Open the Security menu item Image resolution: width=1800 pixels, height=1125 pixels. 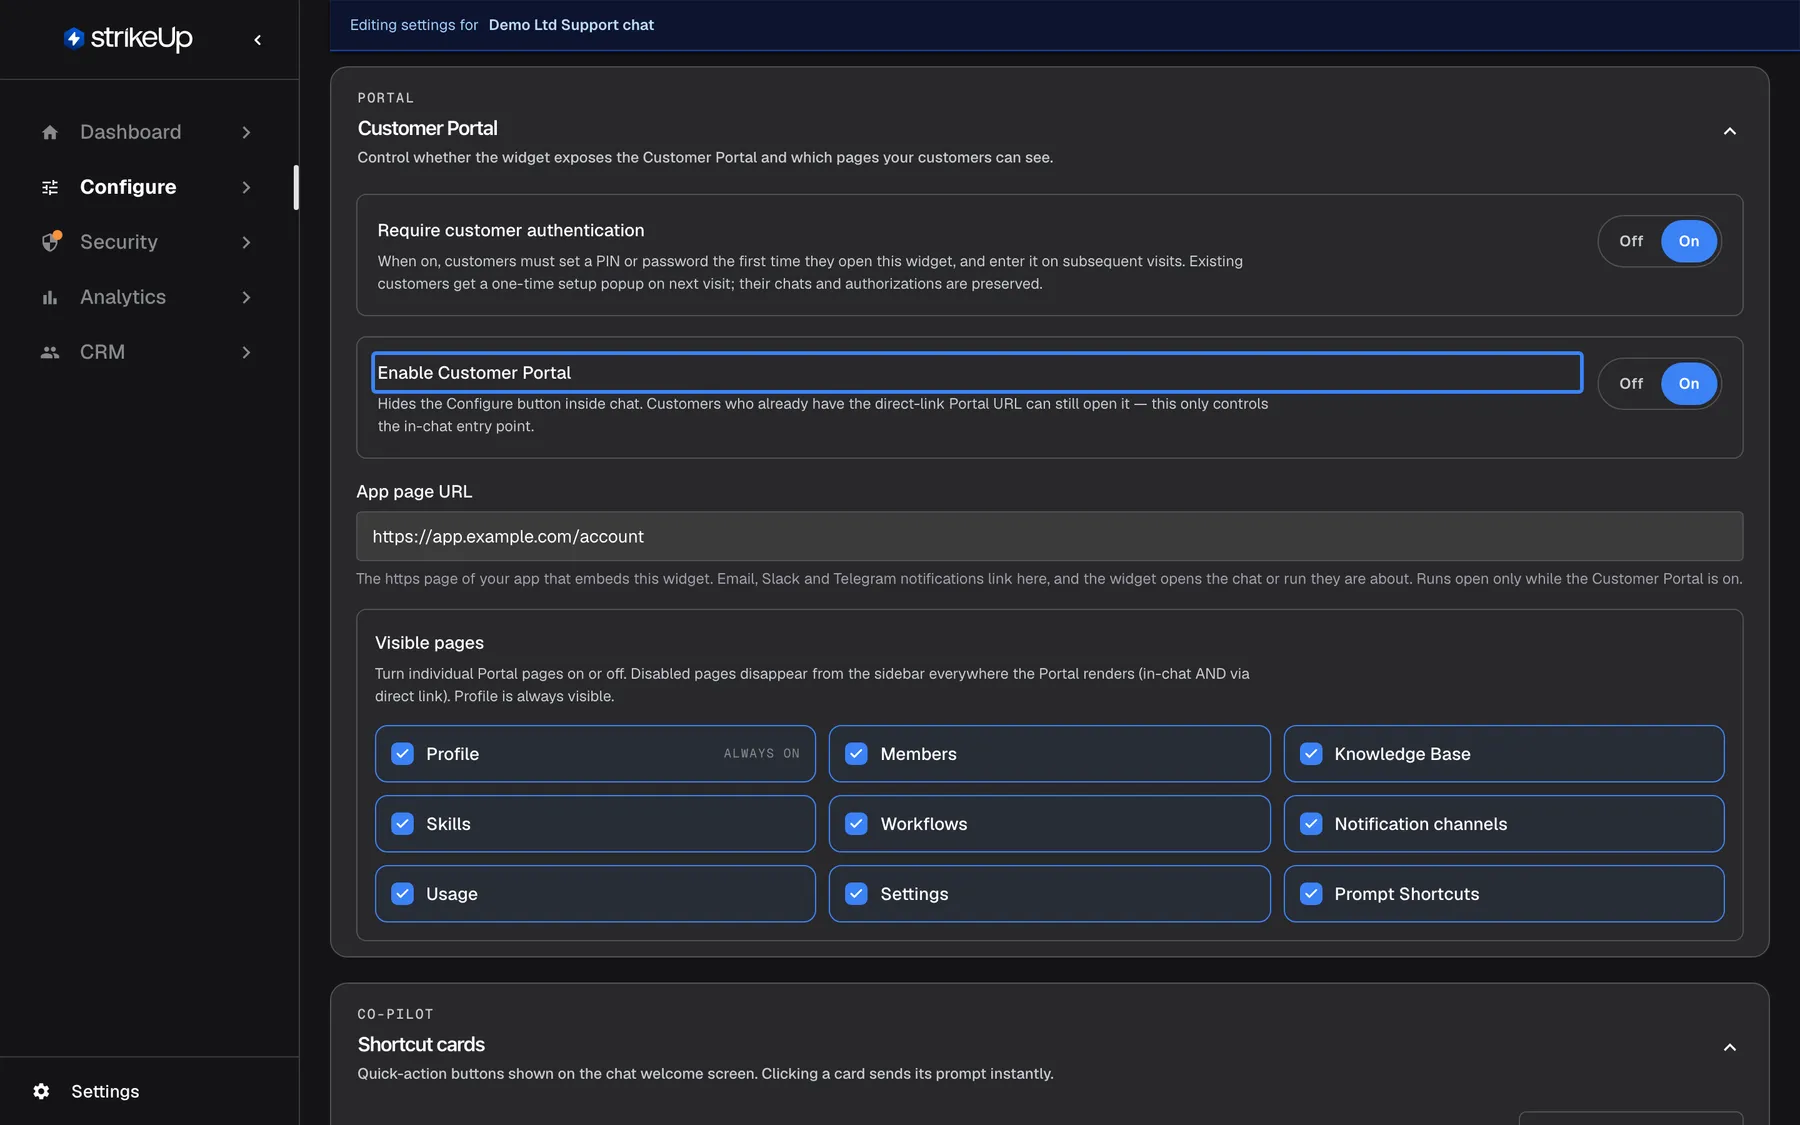[148, 242]
